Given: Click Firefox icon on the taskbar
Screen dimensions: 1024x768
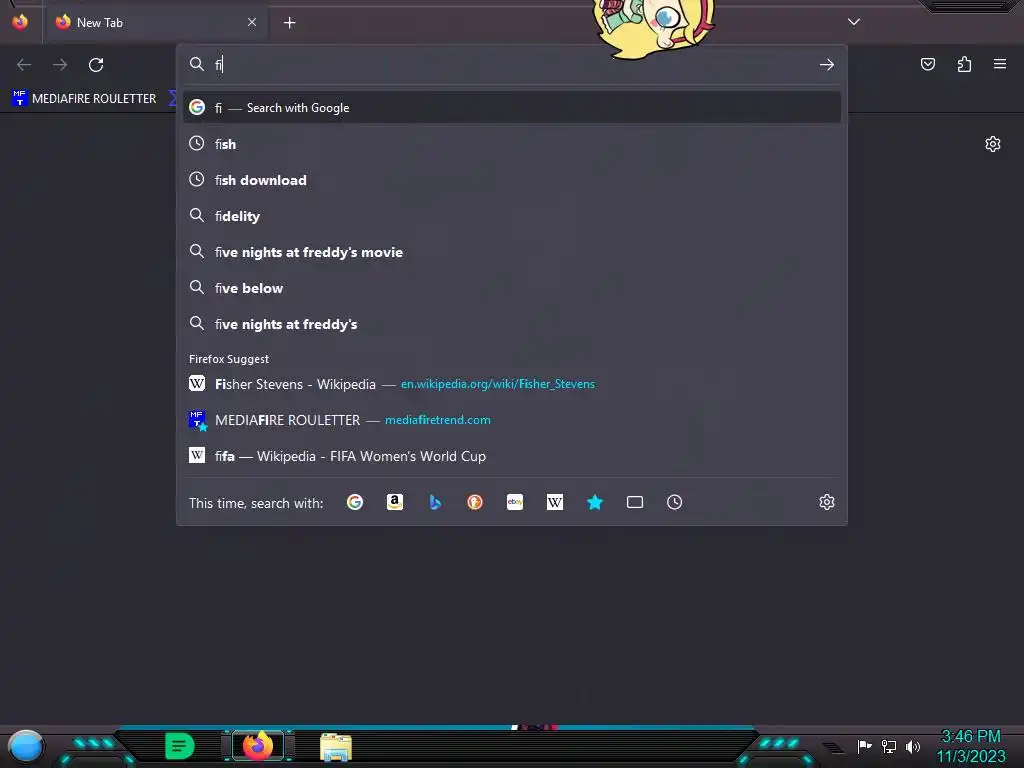Looking at the screenshot, I should 258,745.
